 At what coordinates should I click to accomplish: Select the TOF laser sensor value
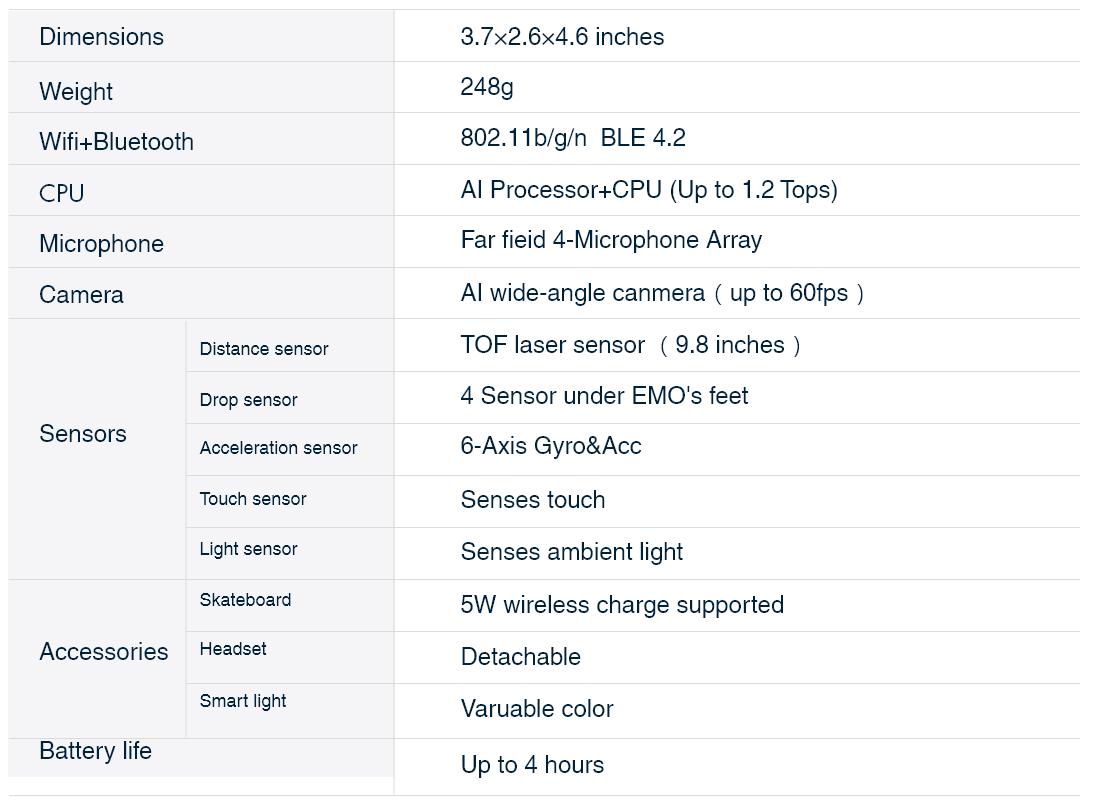630,345
